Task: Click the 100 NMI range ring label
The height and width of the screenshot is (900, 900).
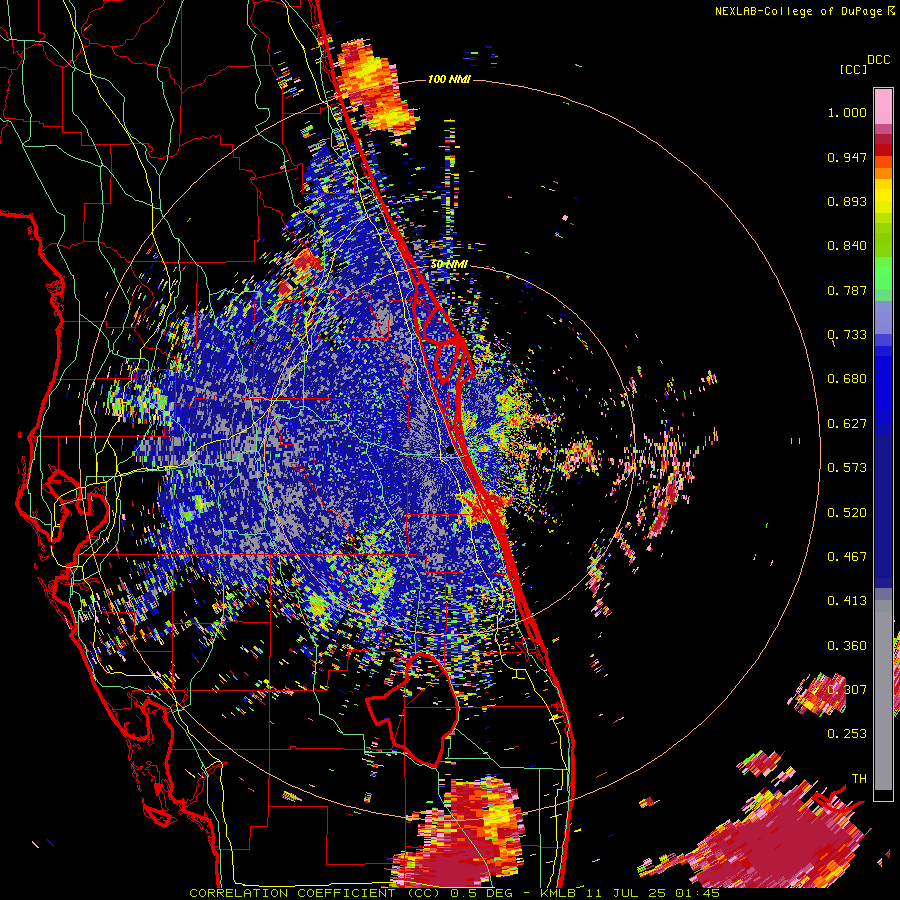Action: pos(449,79)
